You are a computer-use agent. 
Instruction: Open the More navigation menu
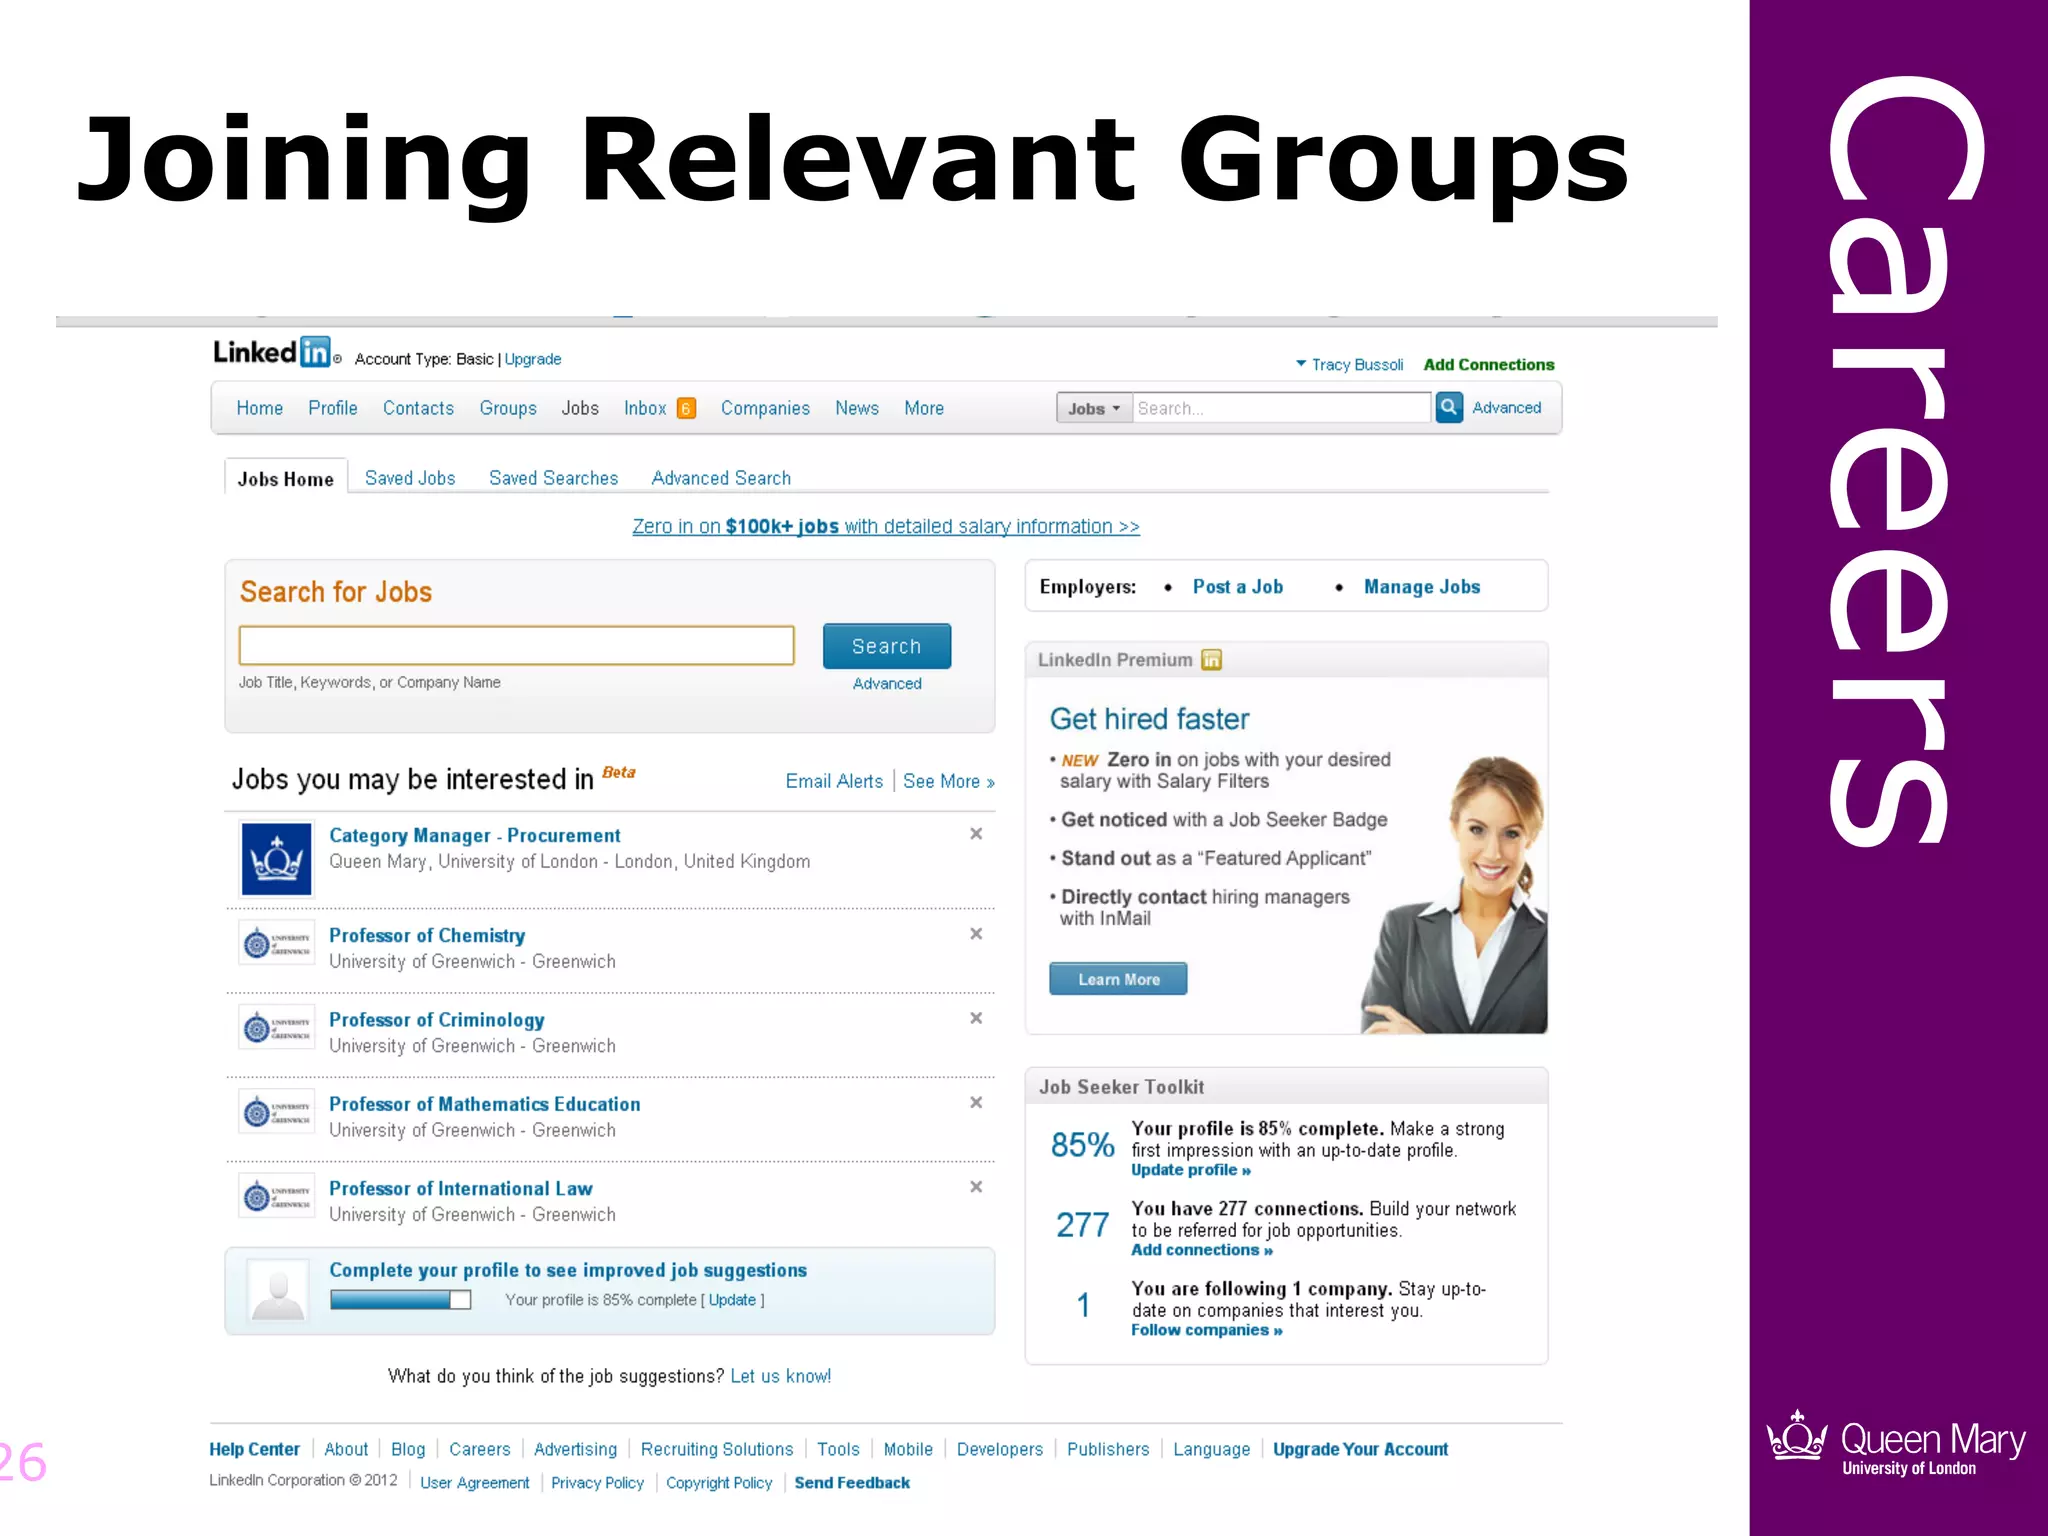[x=924, y=408]
